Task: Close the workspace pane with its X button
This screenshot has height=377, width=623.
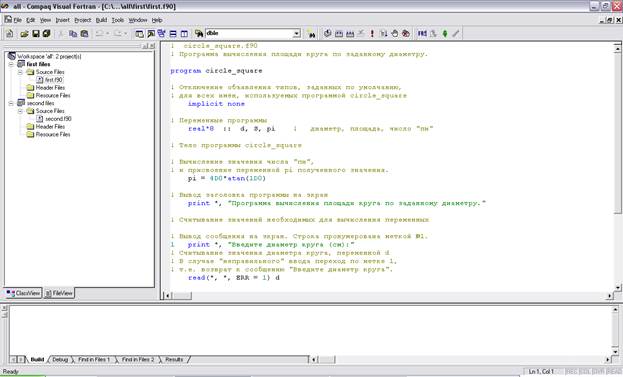Action: (x=152, y=46)
